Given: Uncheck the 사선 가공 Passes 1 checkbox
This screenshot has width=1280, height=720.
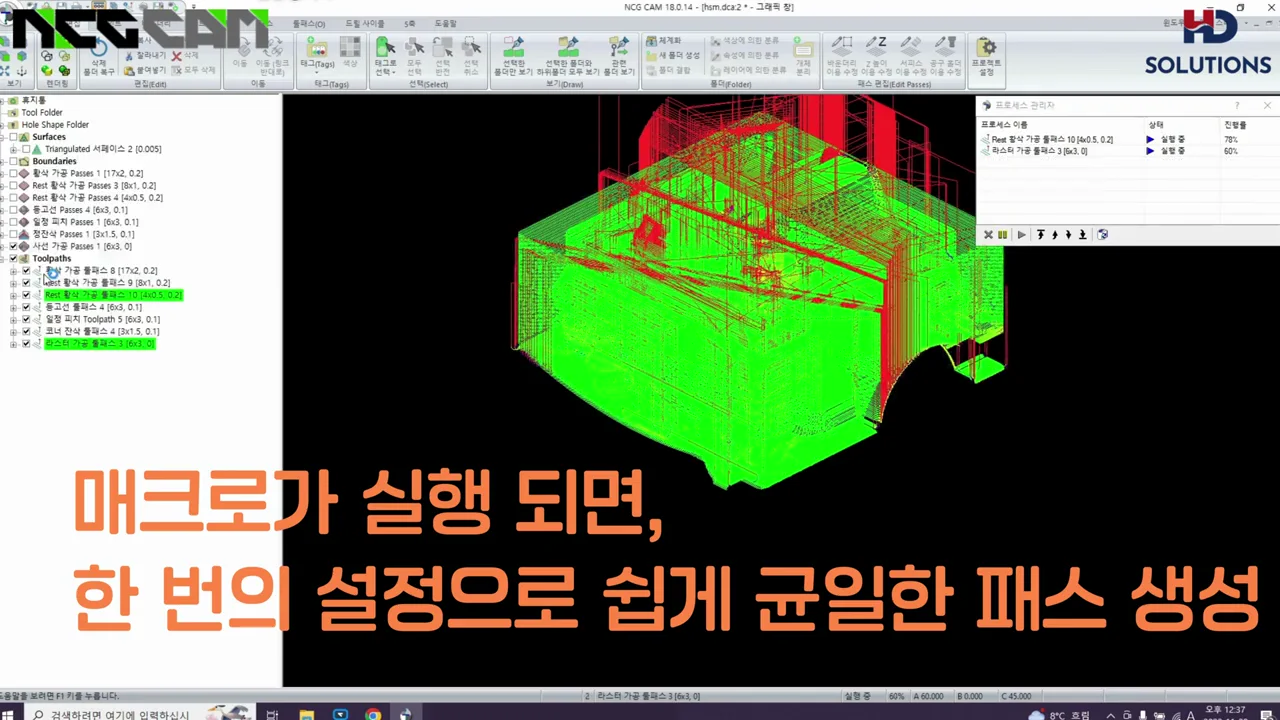Looking at the screenshot, I should tap(14, 246).
